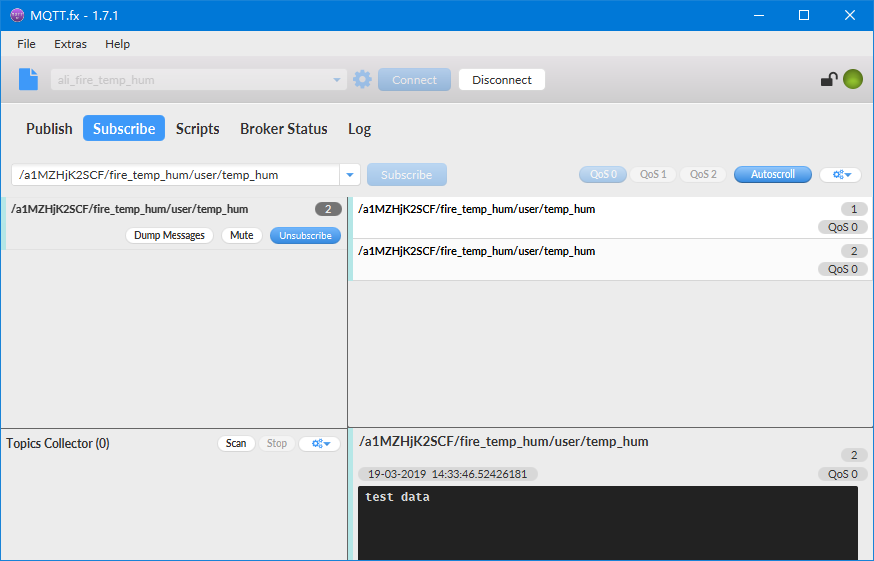The image size is (874, 561).
Task: Click message number badge 2 in detail pane
Action: click(x=854, y=455)
